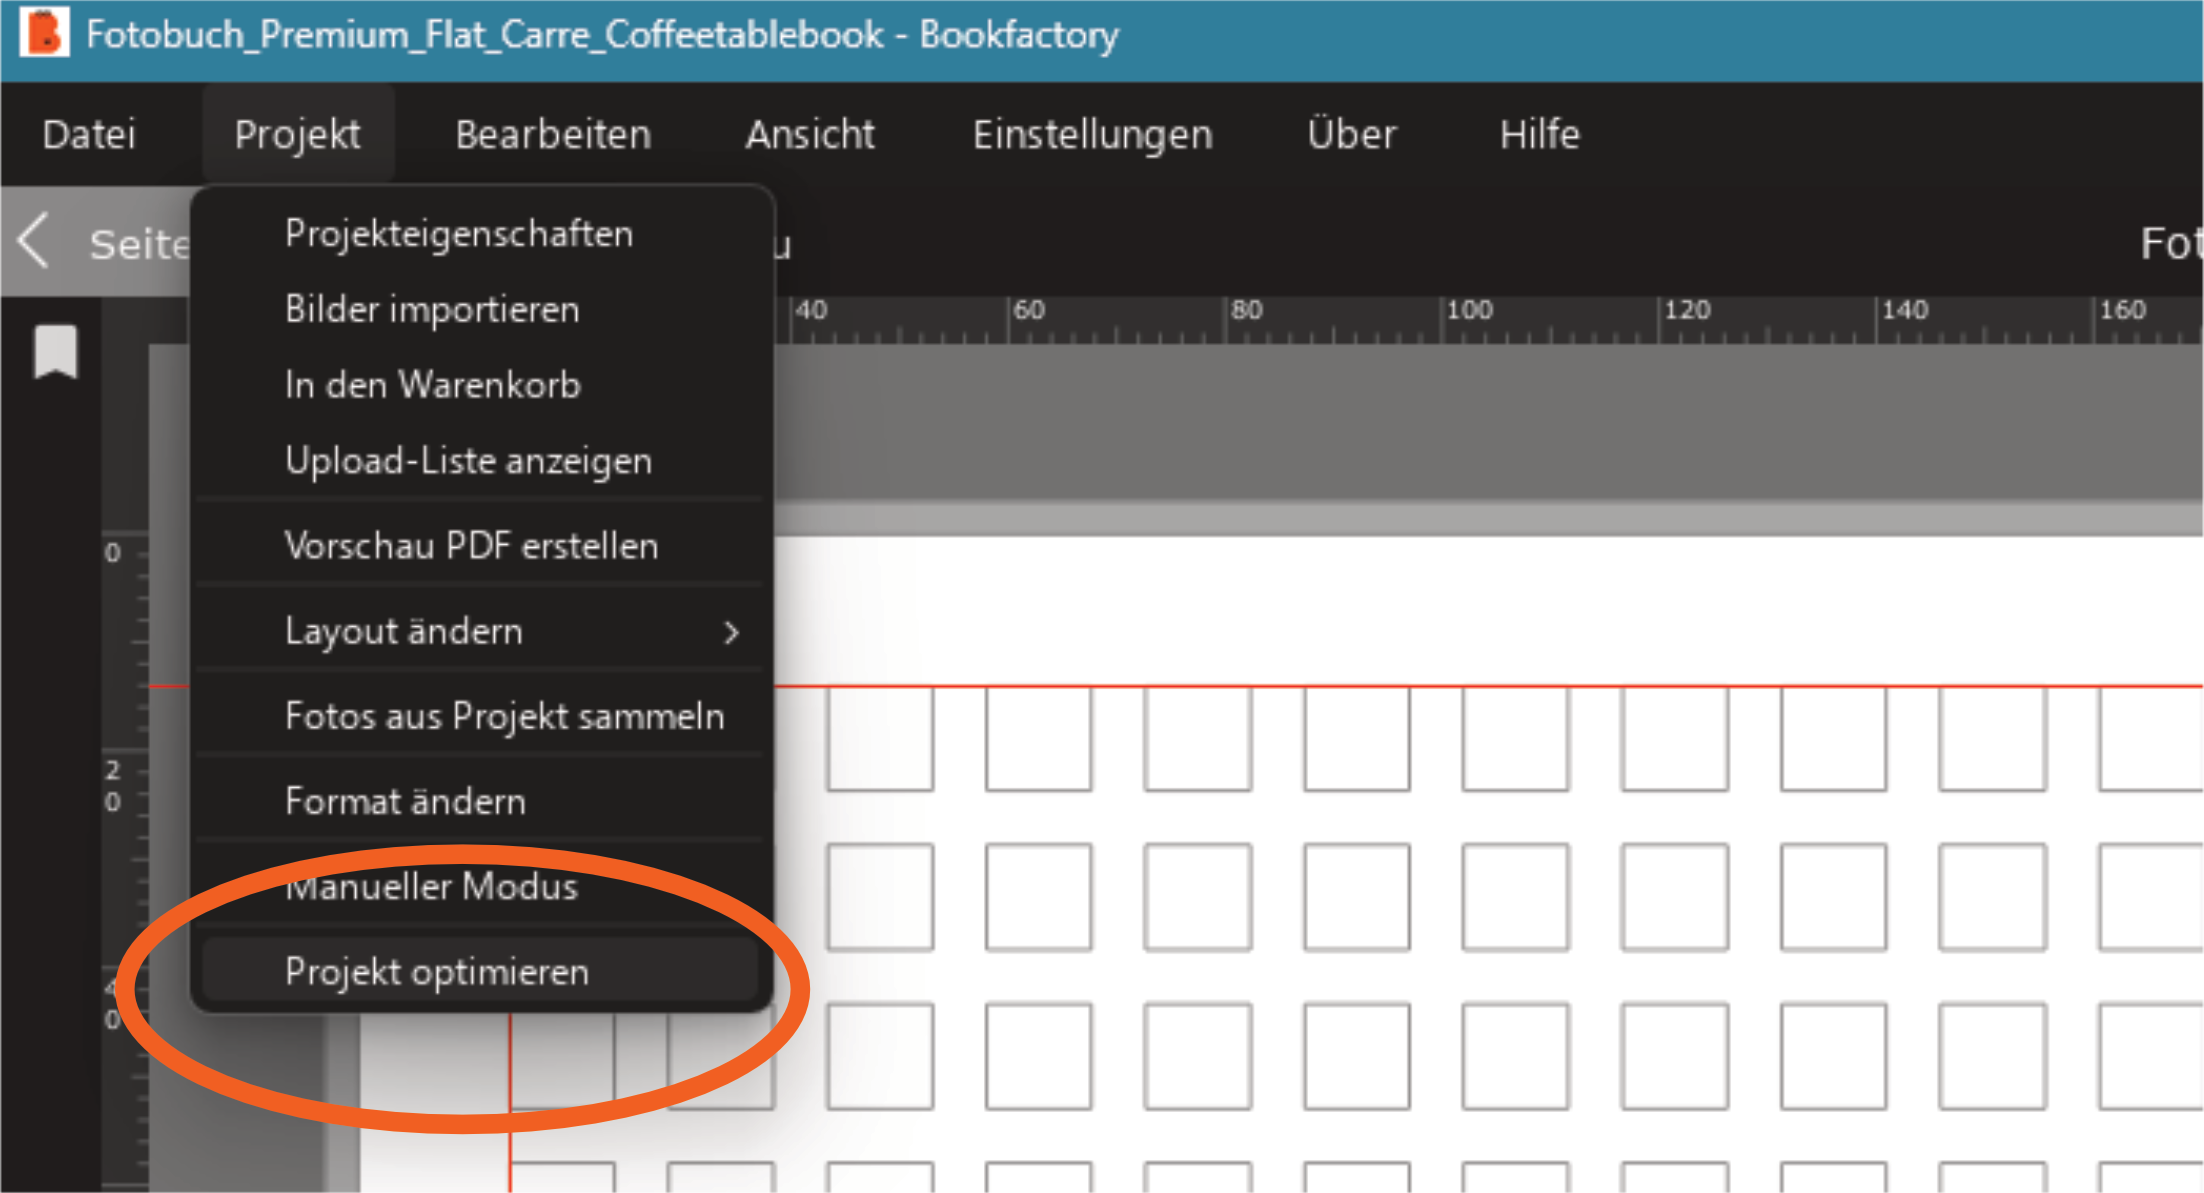Open the Ansicht menu

click(810, 134)
